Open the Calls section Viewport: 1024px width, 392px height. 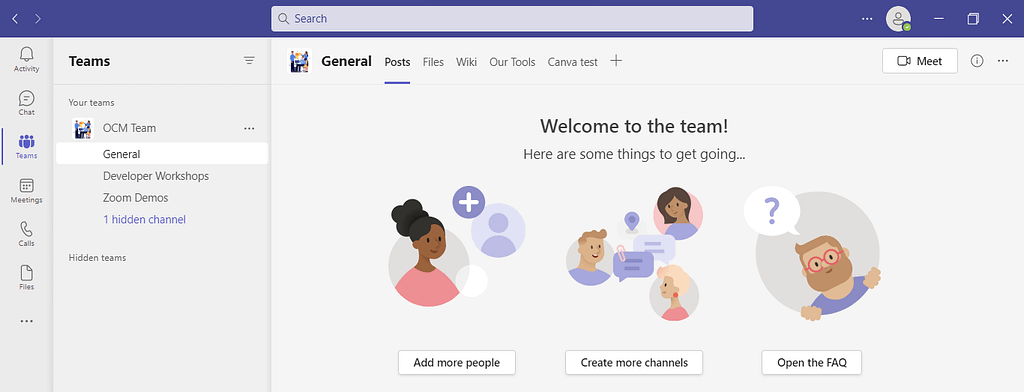pos(26,235)
